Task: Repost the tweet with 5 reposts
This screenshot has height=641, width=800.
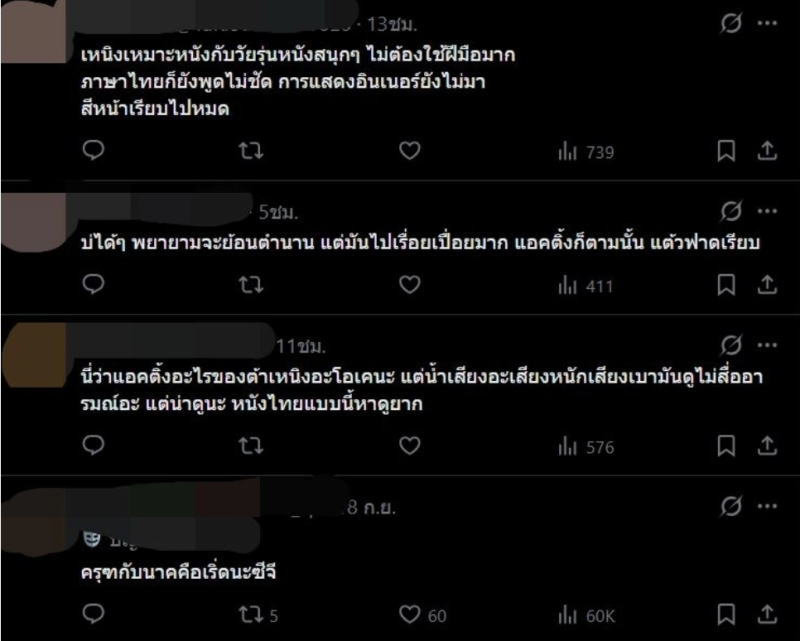Action: 258,615
